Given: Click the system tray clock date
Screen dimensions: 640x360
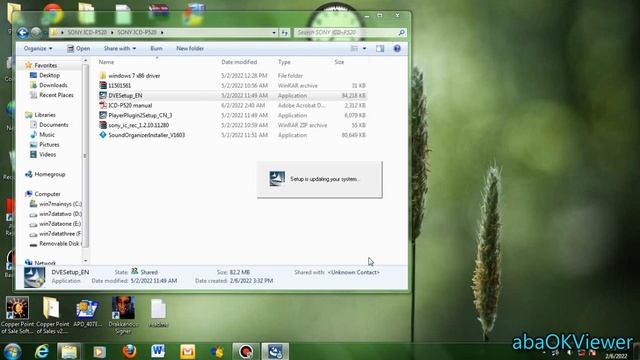Looking at the screenshot, I should [616, 356].
